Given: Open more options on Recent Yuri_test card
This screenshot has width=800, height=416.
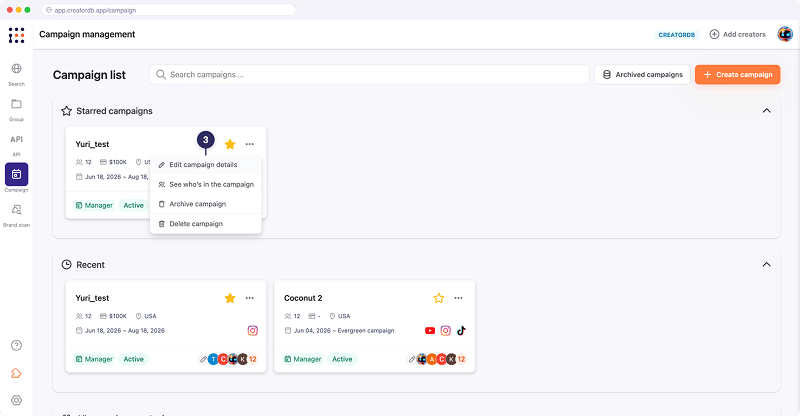Looking at the screenshot, I should tap(249, 298).
